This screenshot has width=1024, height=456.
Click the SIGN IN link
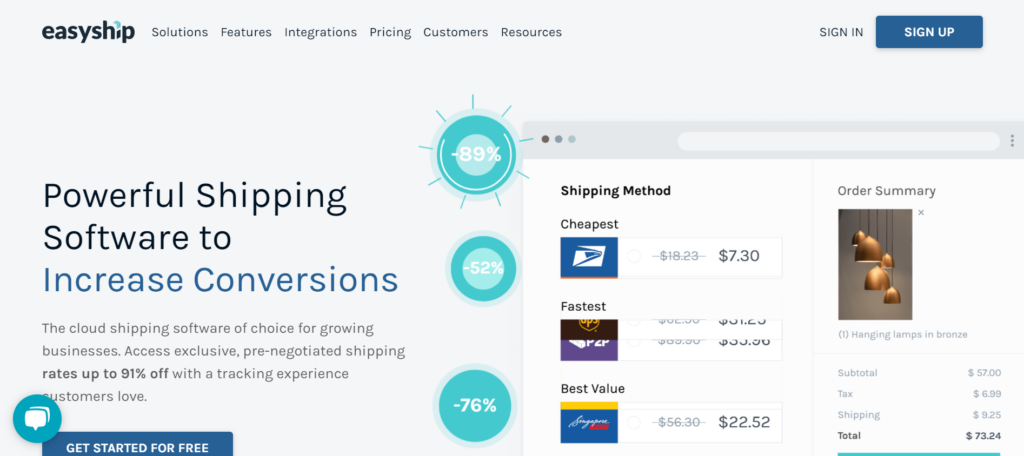(x=841, y=32)
